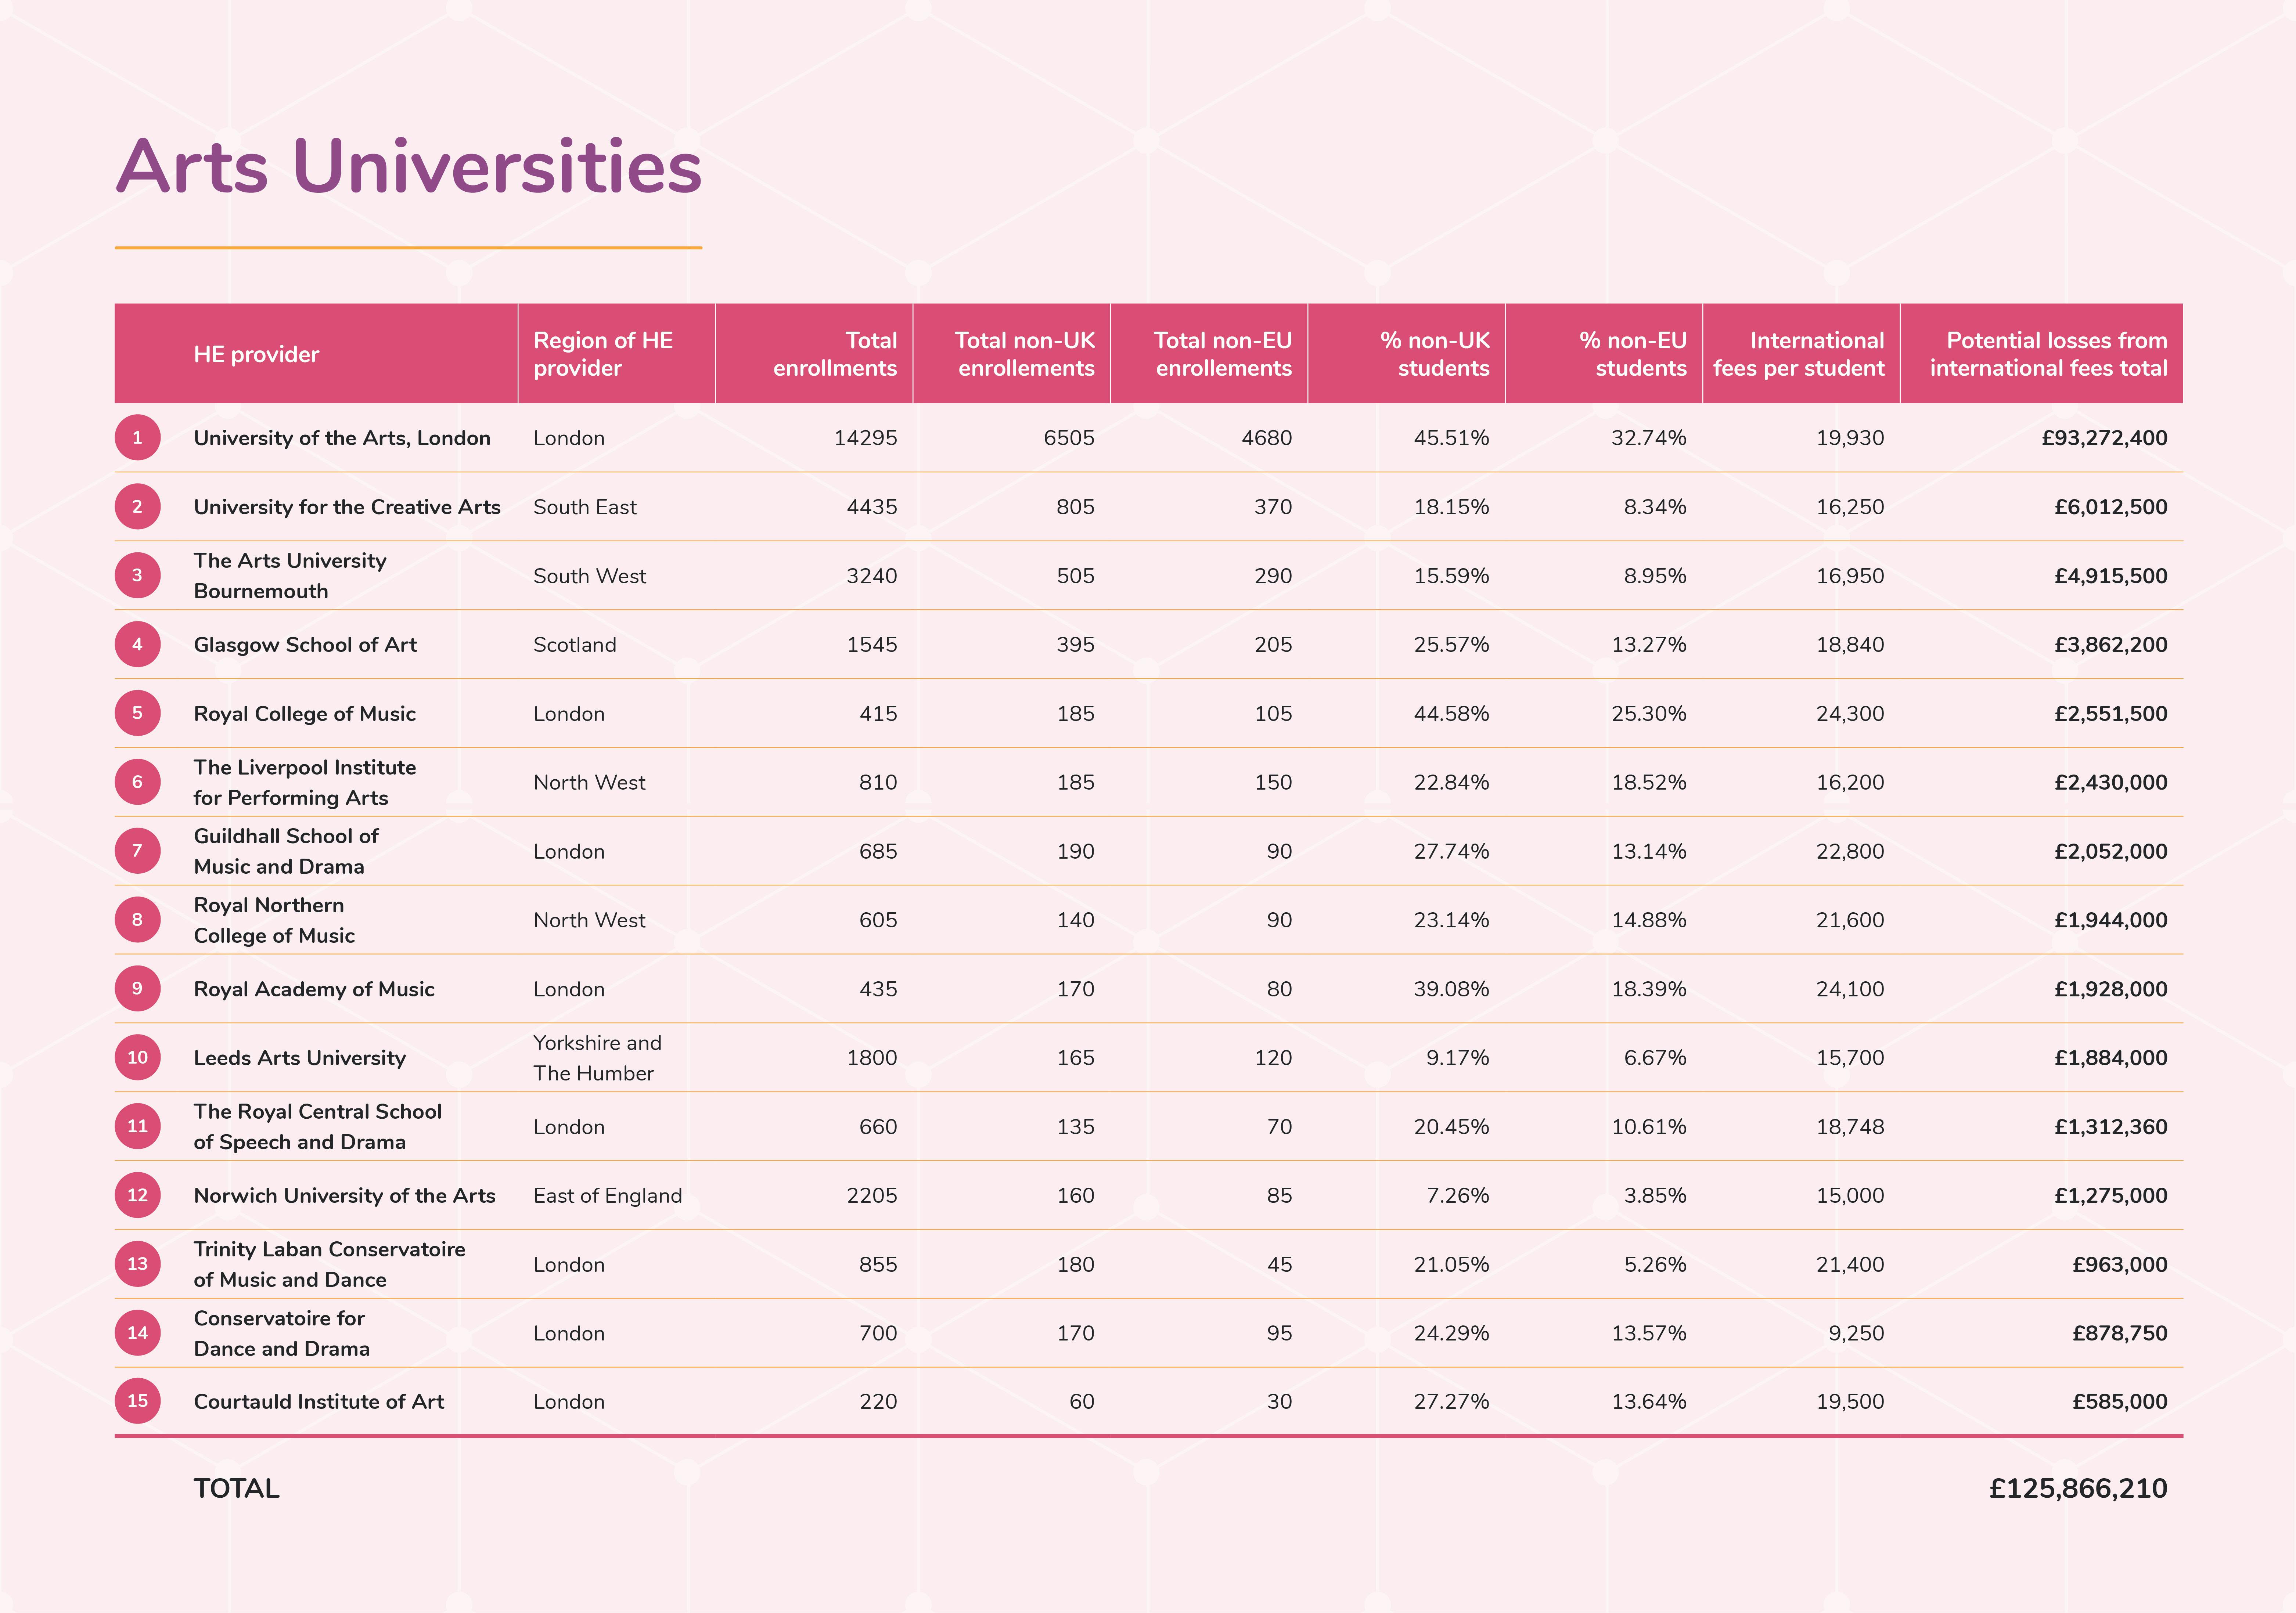The height and width of the screenshot is (1613, 2296).
Task: Click the 'Region of HE provider' header
Action: tap(603, 354)
